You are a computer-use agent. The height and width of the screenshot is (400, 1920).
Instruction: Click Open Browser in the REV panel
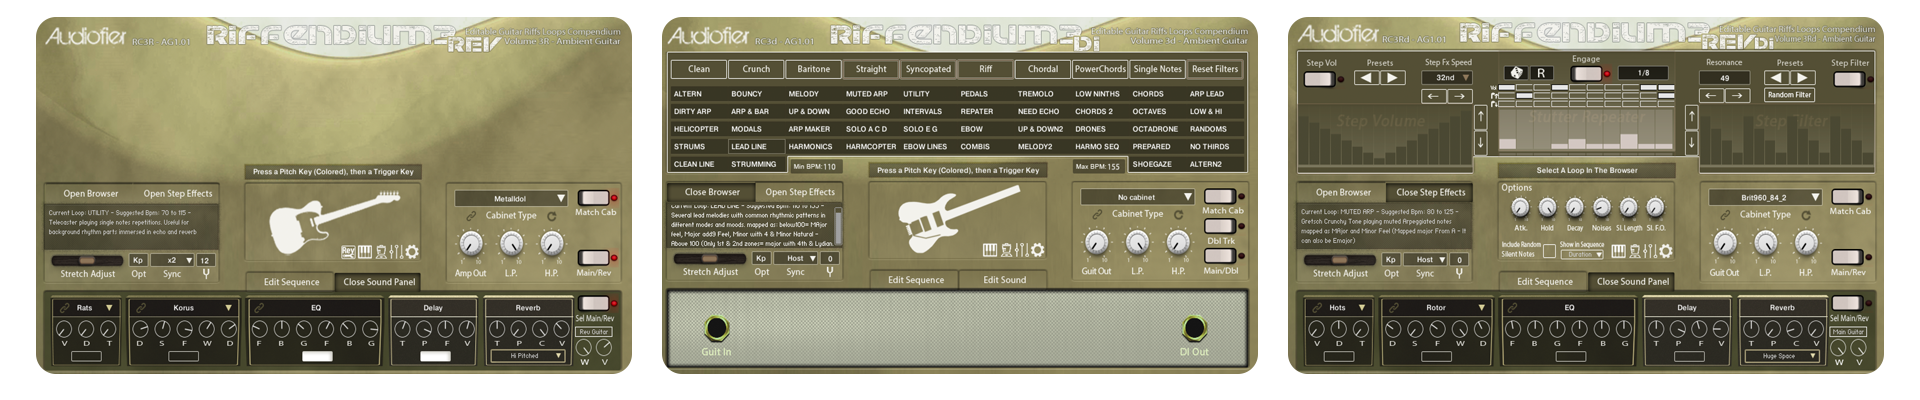pos(91,194)
